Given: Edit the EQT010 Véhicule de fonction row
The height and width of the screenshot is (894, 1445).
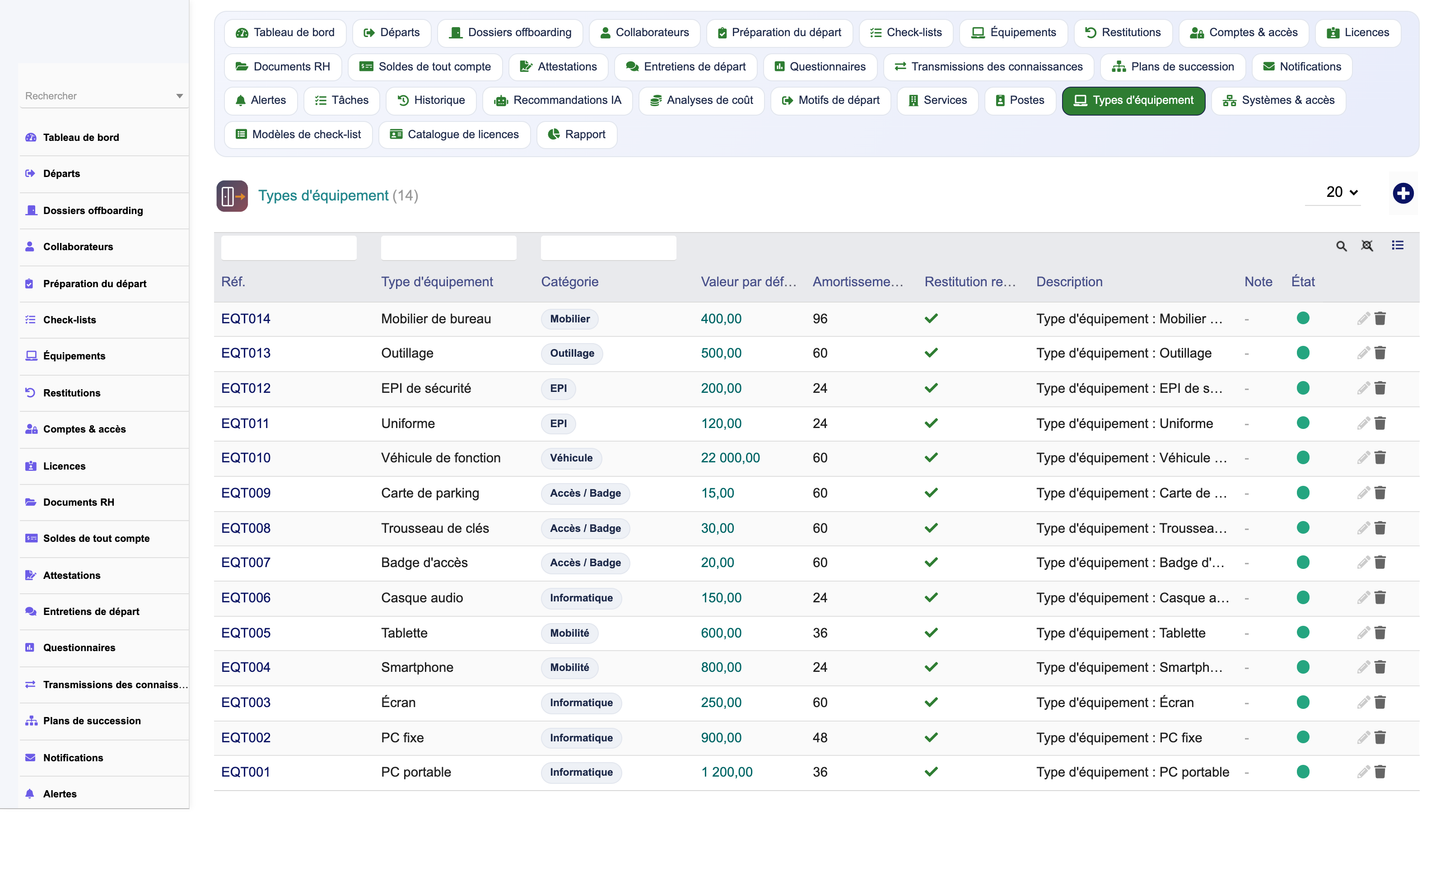Looking at the screenshot, I should (1363, 458).
